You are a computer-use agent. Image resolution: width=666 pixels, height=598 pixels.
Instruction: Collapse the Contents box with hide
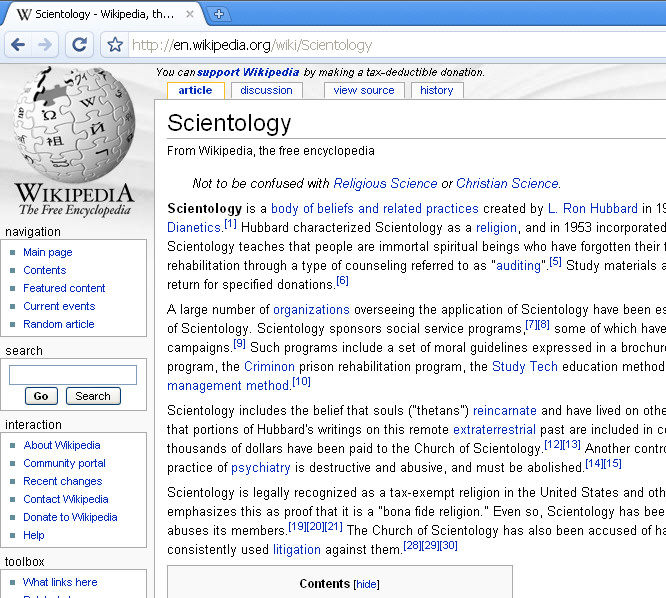coord(366,584)
